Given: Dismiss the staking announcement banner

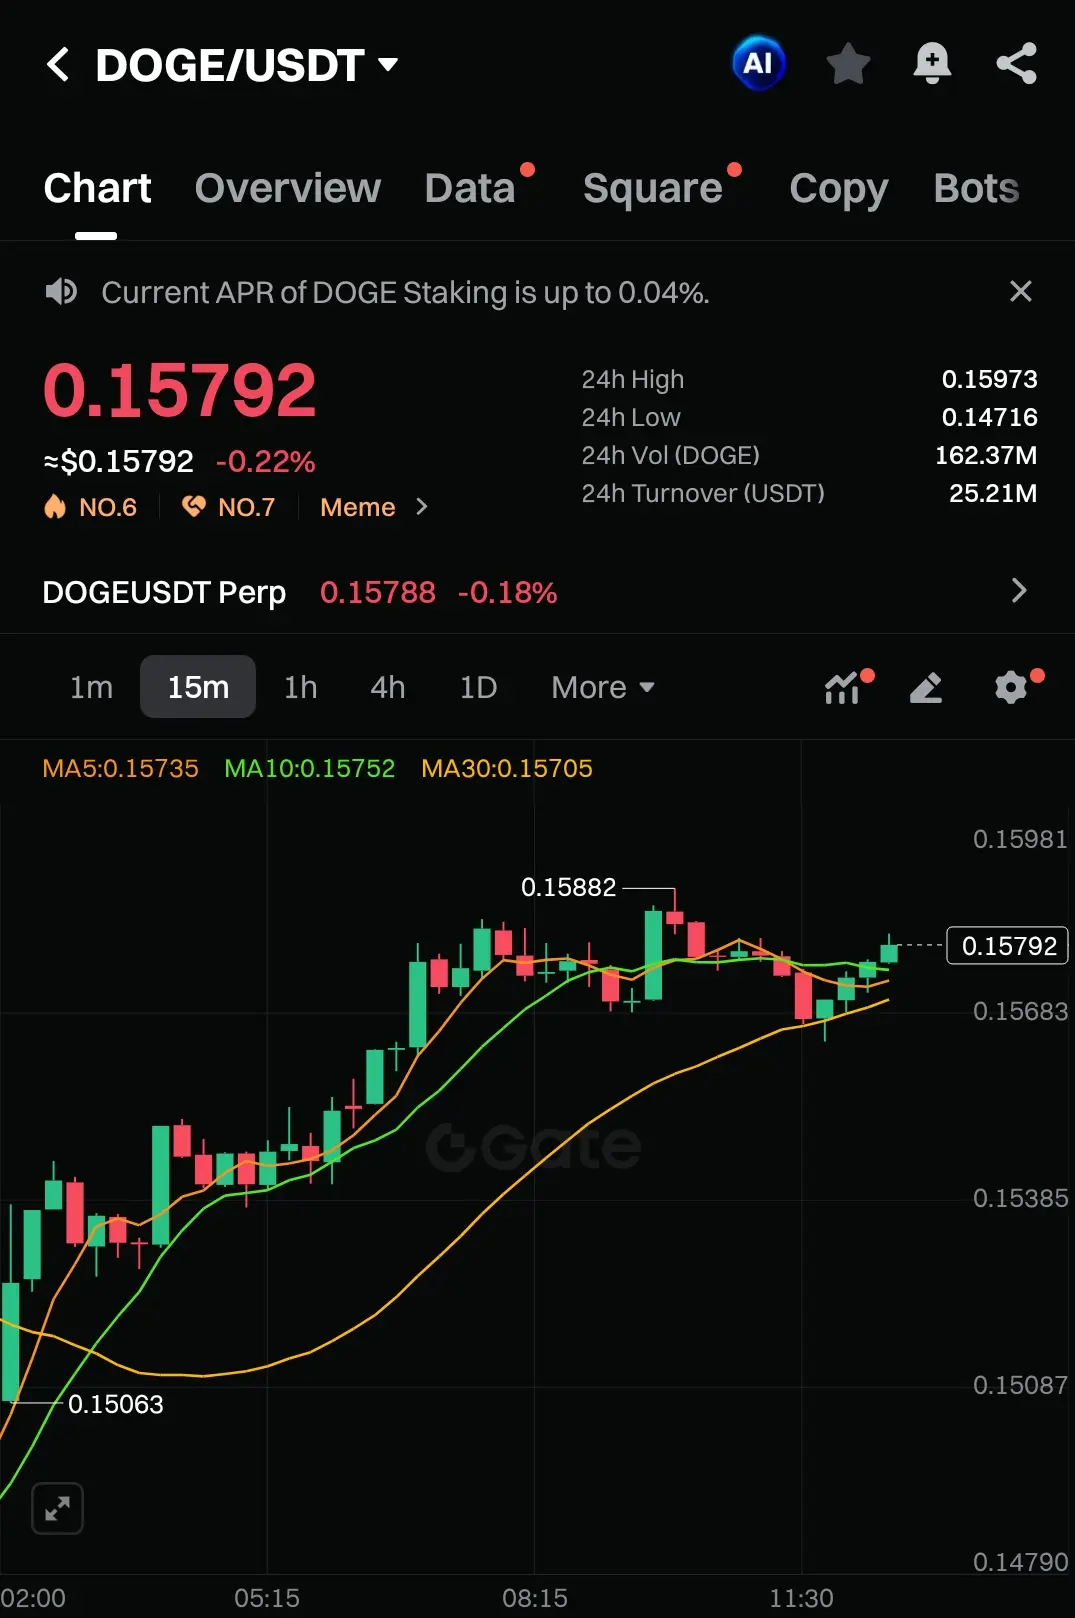Looking at the screenshot, I should (1020, 291).
